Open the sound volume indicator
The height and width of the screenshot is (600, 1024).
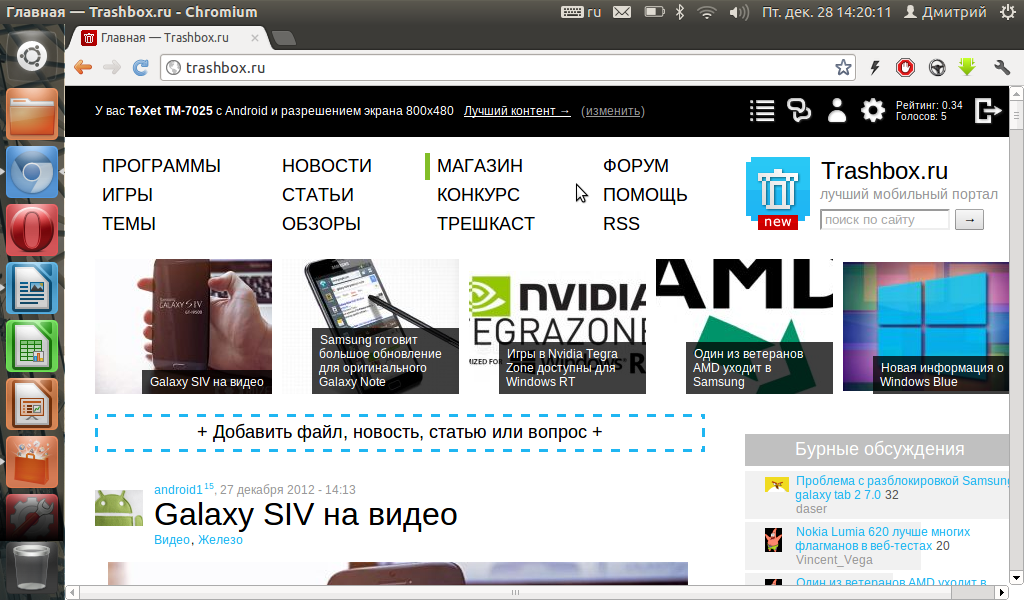(739, 12)
